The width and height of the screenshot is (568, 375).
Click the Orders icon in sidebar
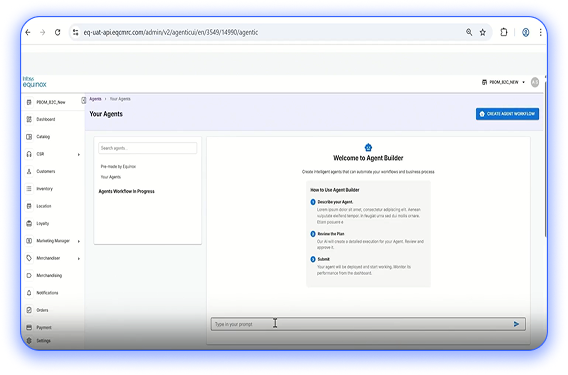29,310
